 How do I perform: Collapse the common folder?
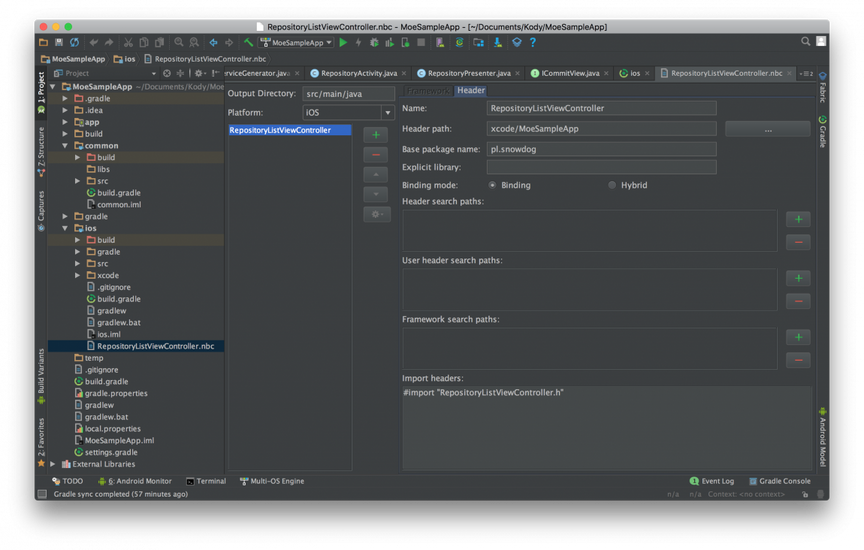click(65, 146)
